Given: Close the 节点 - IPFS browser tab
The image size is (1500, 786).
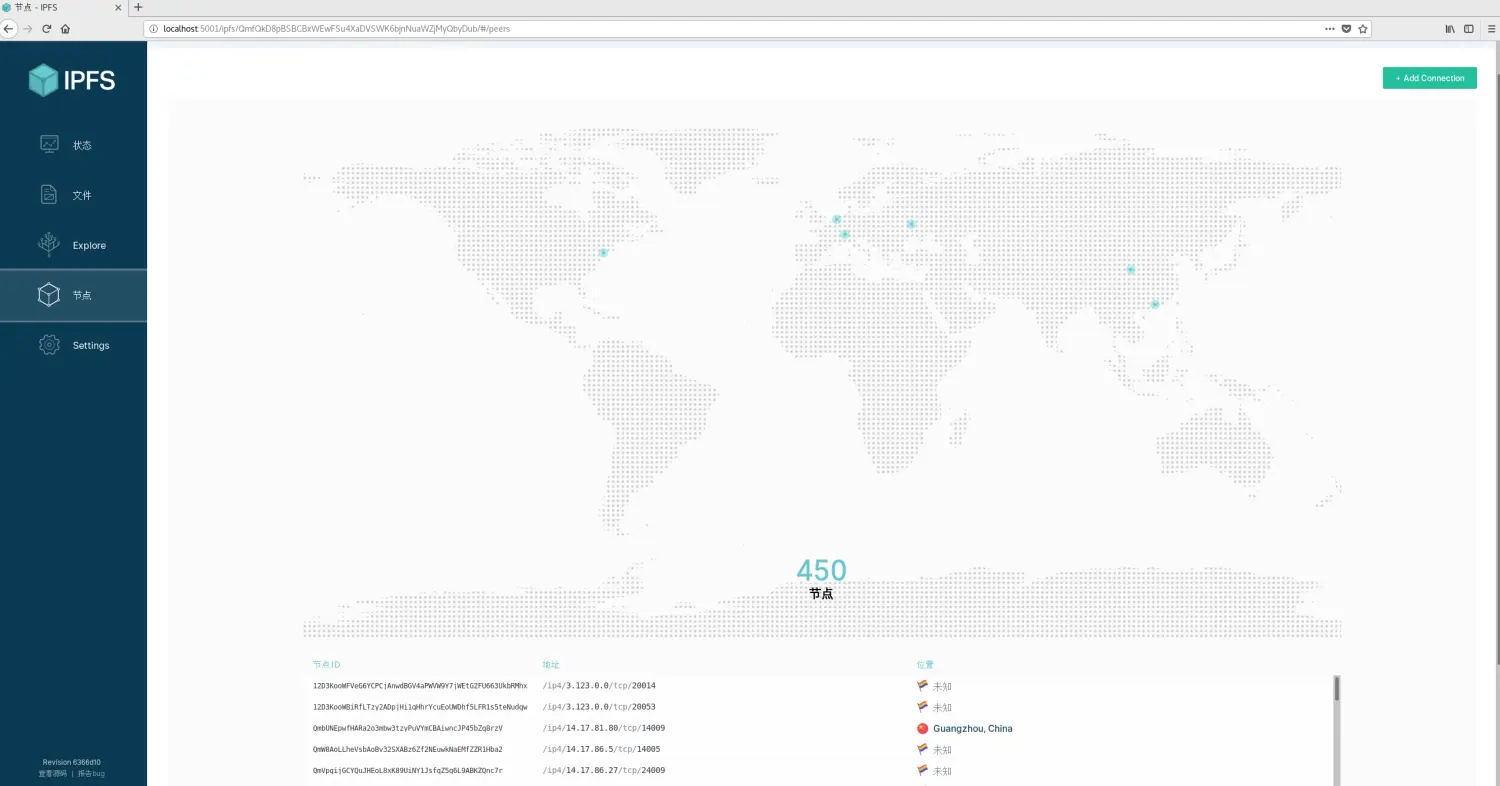Looking at the screenshot, I should 120,7.
